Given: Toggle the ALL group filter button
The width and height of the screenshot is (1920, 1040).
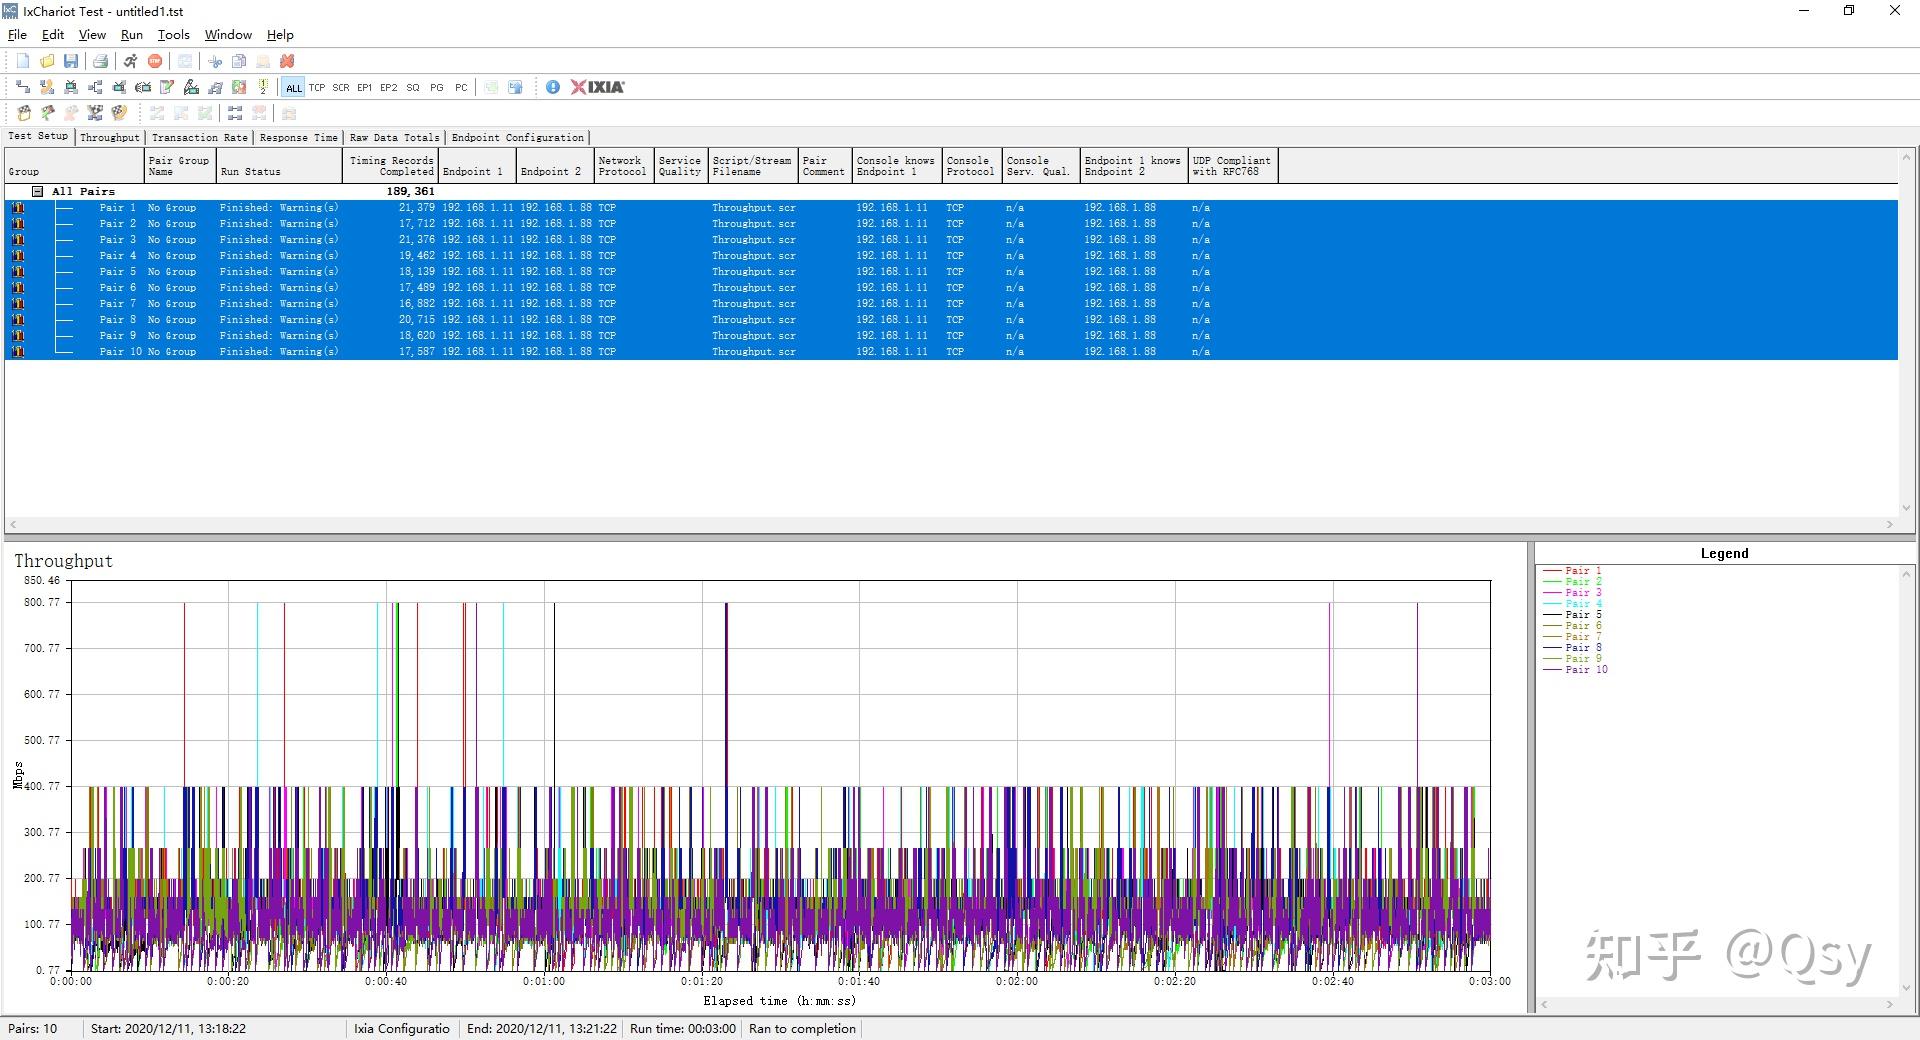Looking at the screenshot, I should (x=293, y=88).
